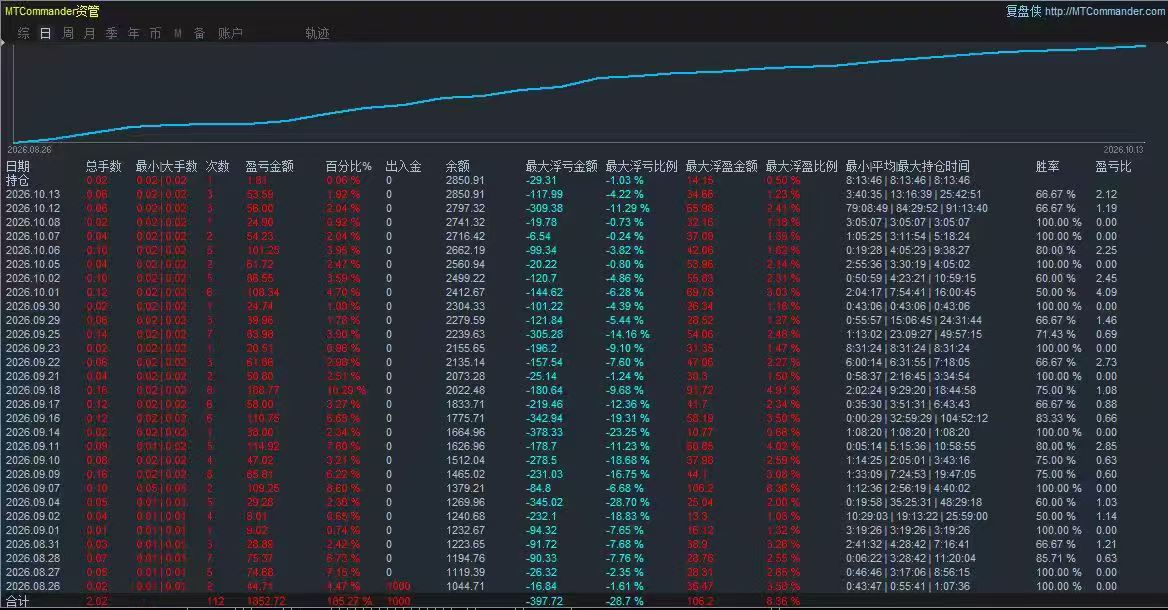Viewport: 1168px width, 610px height.
Task: Switch to the 综 summary tab
Action: (24, 34)
